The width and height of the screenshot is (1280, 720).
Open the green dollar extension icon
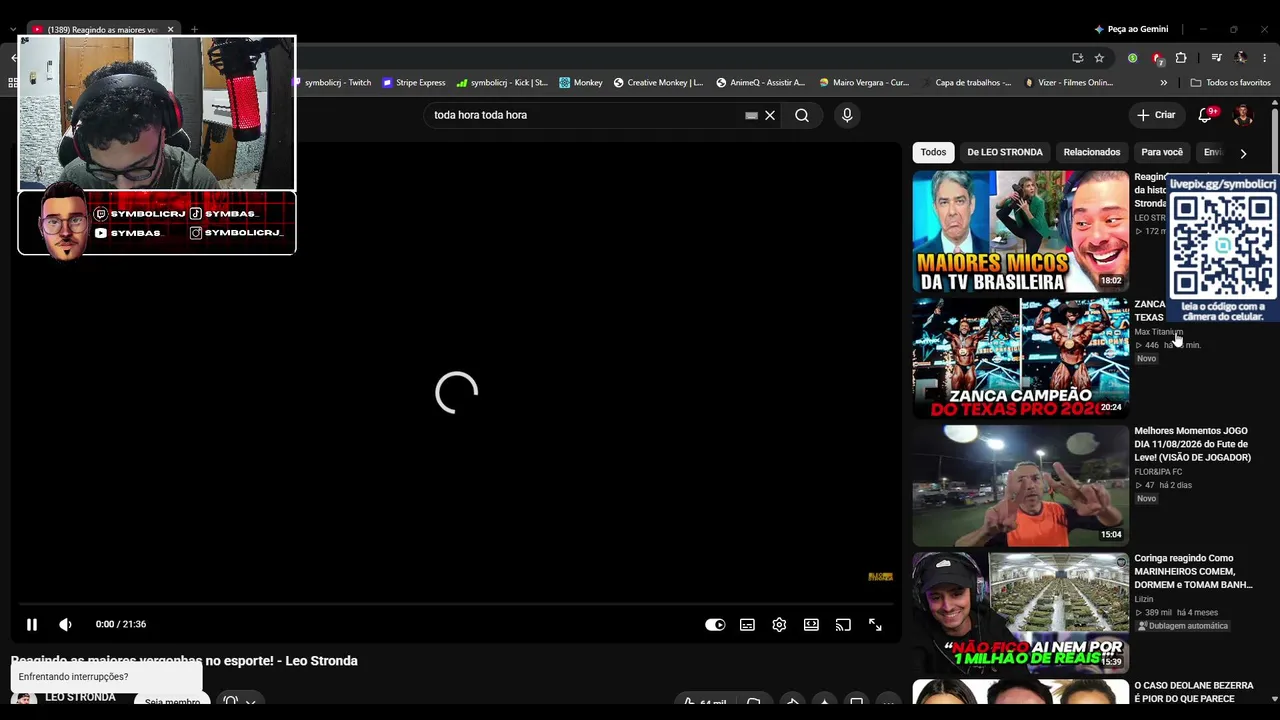point(1132,58)
